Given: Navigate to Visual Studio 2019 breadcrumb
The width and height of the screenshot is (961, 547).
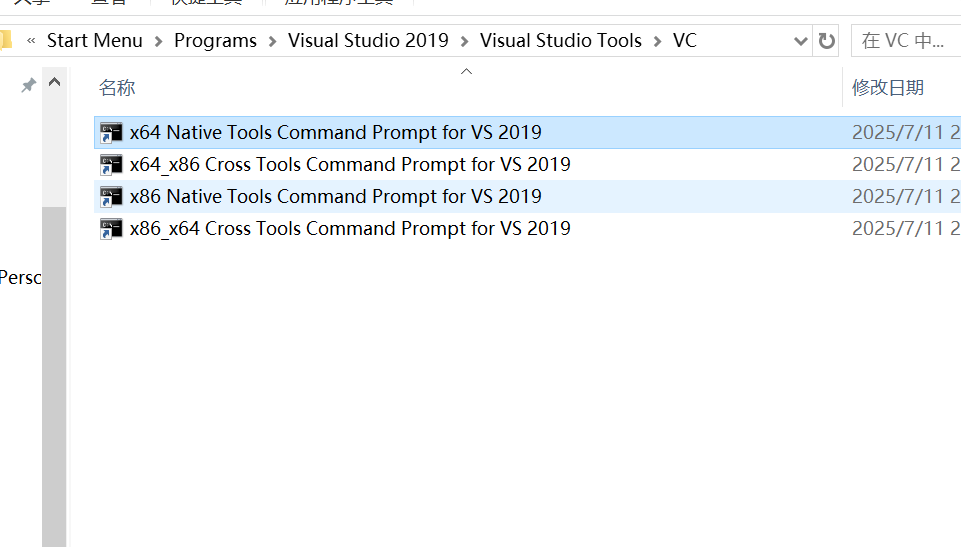Looking at the screenshot, I should [x=368, y=40].
